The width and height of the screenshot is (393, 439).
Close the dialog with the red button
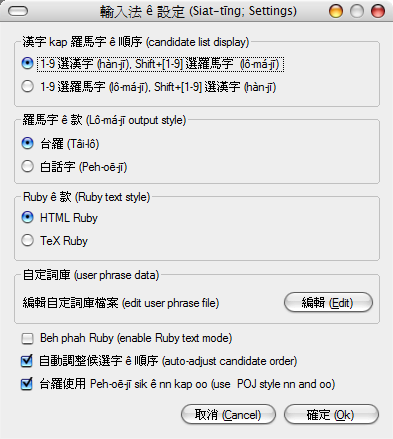(378, 11)
